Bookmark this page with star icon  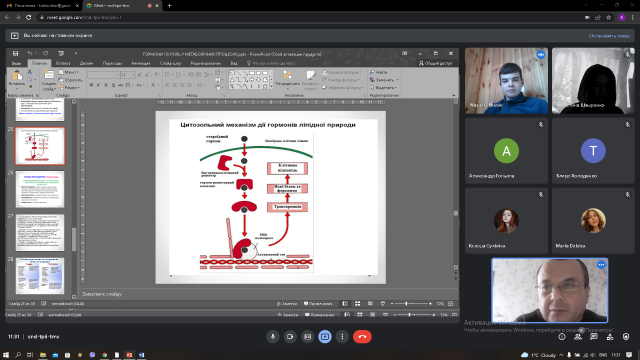(609, 17)
